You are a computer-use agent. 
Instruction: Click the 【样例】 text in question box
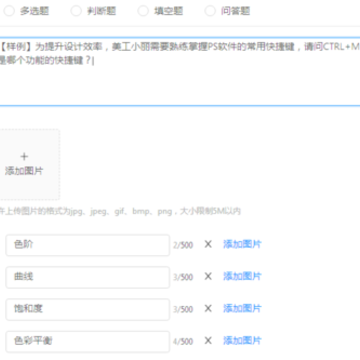17,47
